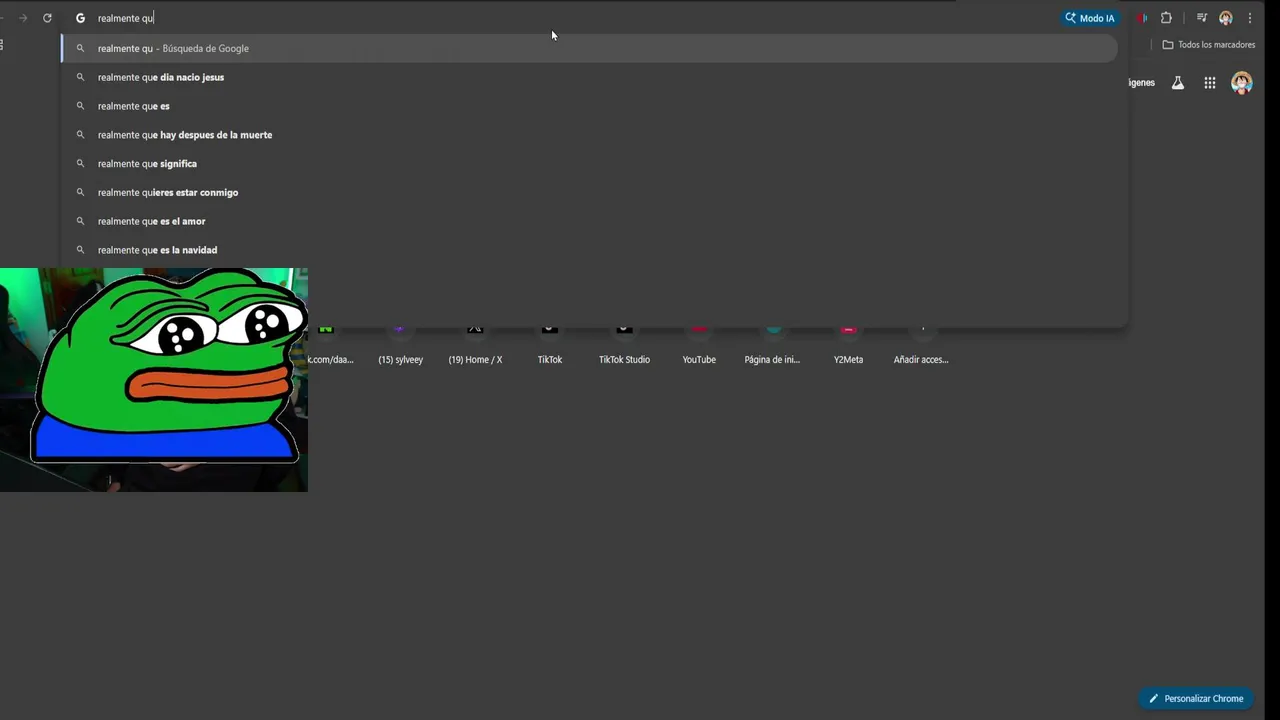Open the Extensions puzzle icon
1280x720 pixels.
click(x=1166, y=18)
